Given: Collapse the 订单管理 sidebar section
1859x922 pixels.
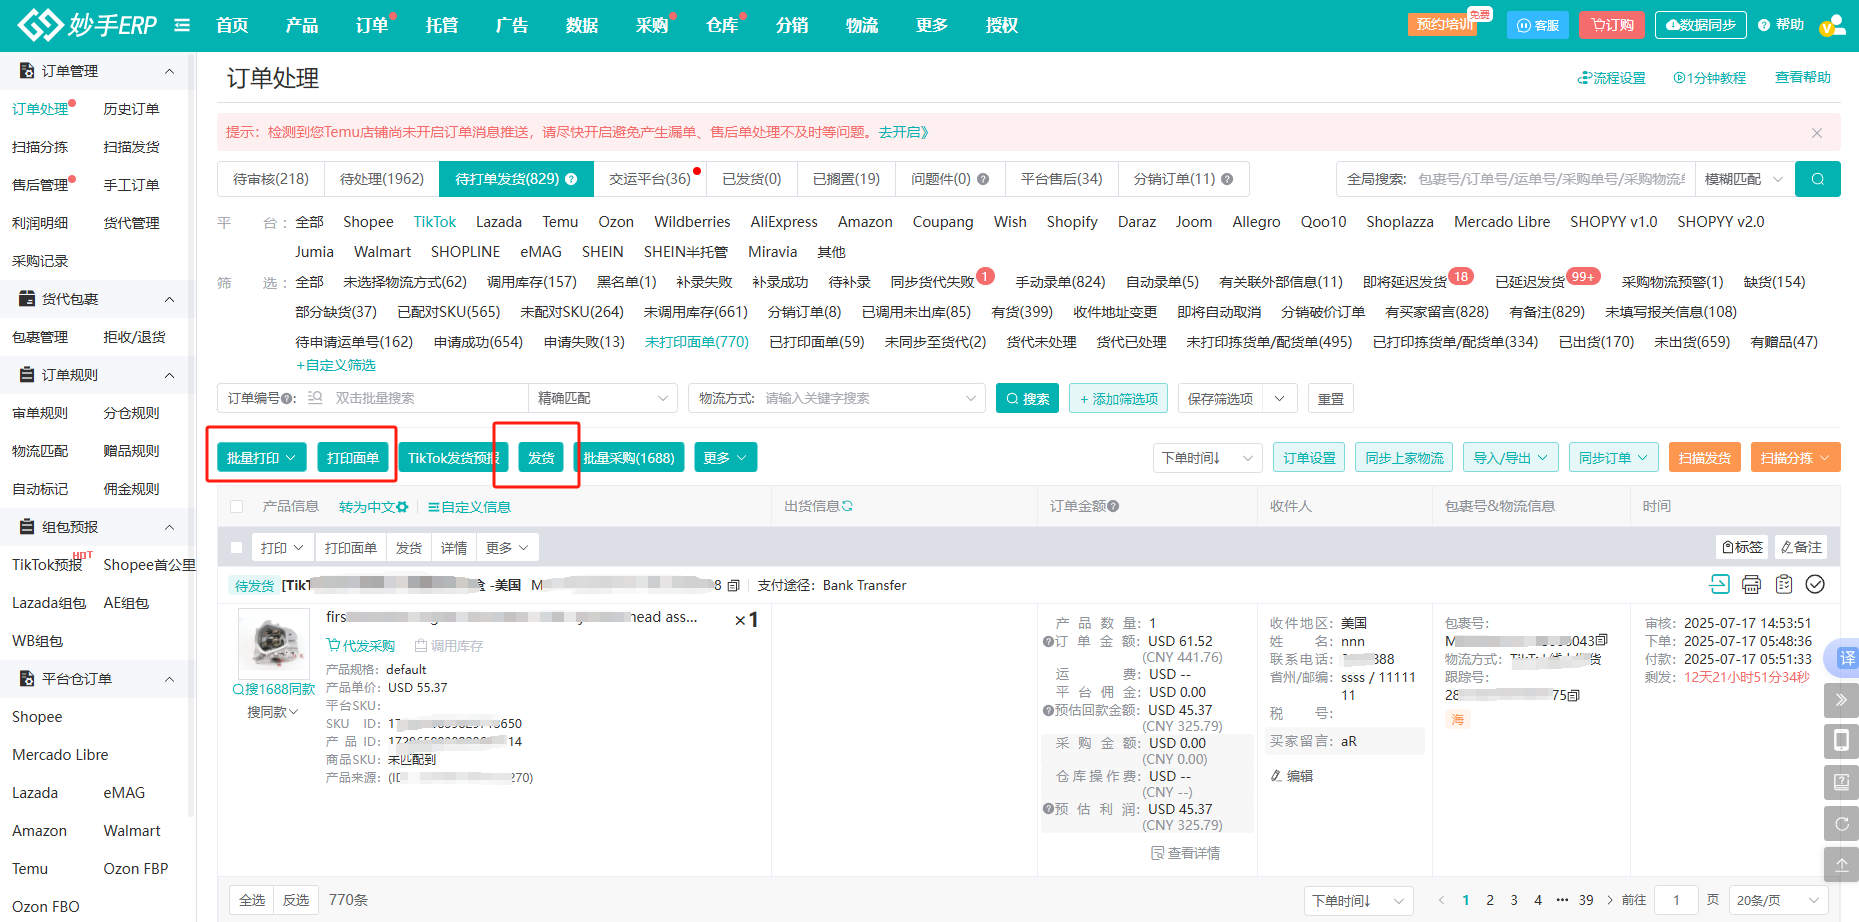Looking at the screenshot, I should click(x=169, y=71).
